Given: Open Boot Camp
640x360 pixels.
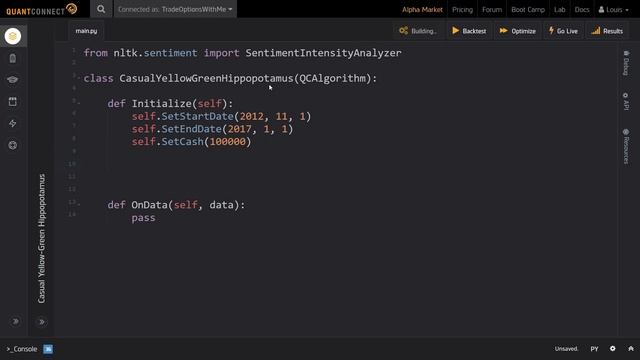Looking at the screenshot, I should (x=528, y=9).
